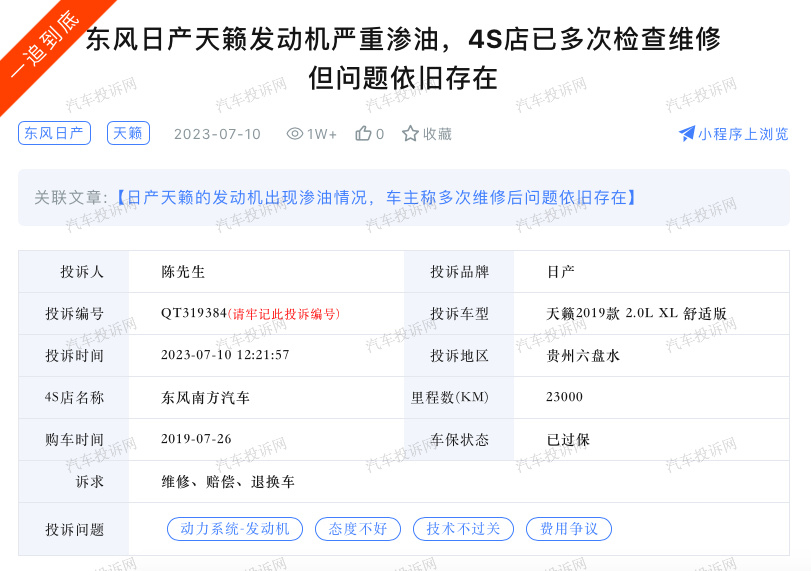The height and width of the screenshot is (571, 811).
Task: Click purchase date 2019-07-26
Action: tap(196, 439)
